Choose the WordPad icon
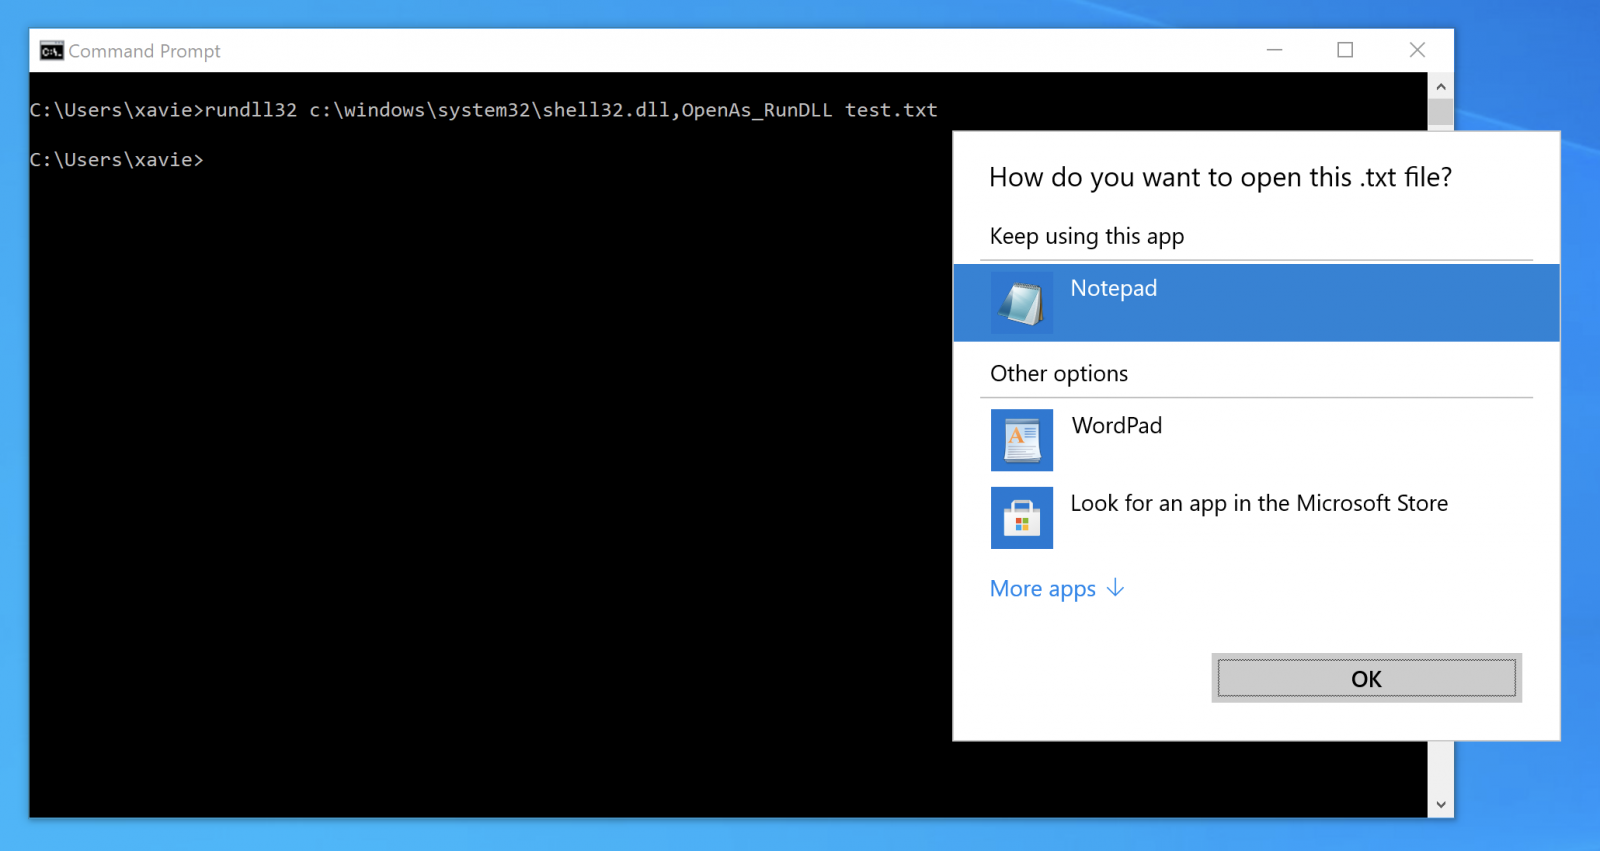Screen dimensions: 1600x851 1021,440
